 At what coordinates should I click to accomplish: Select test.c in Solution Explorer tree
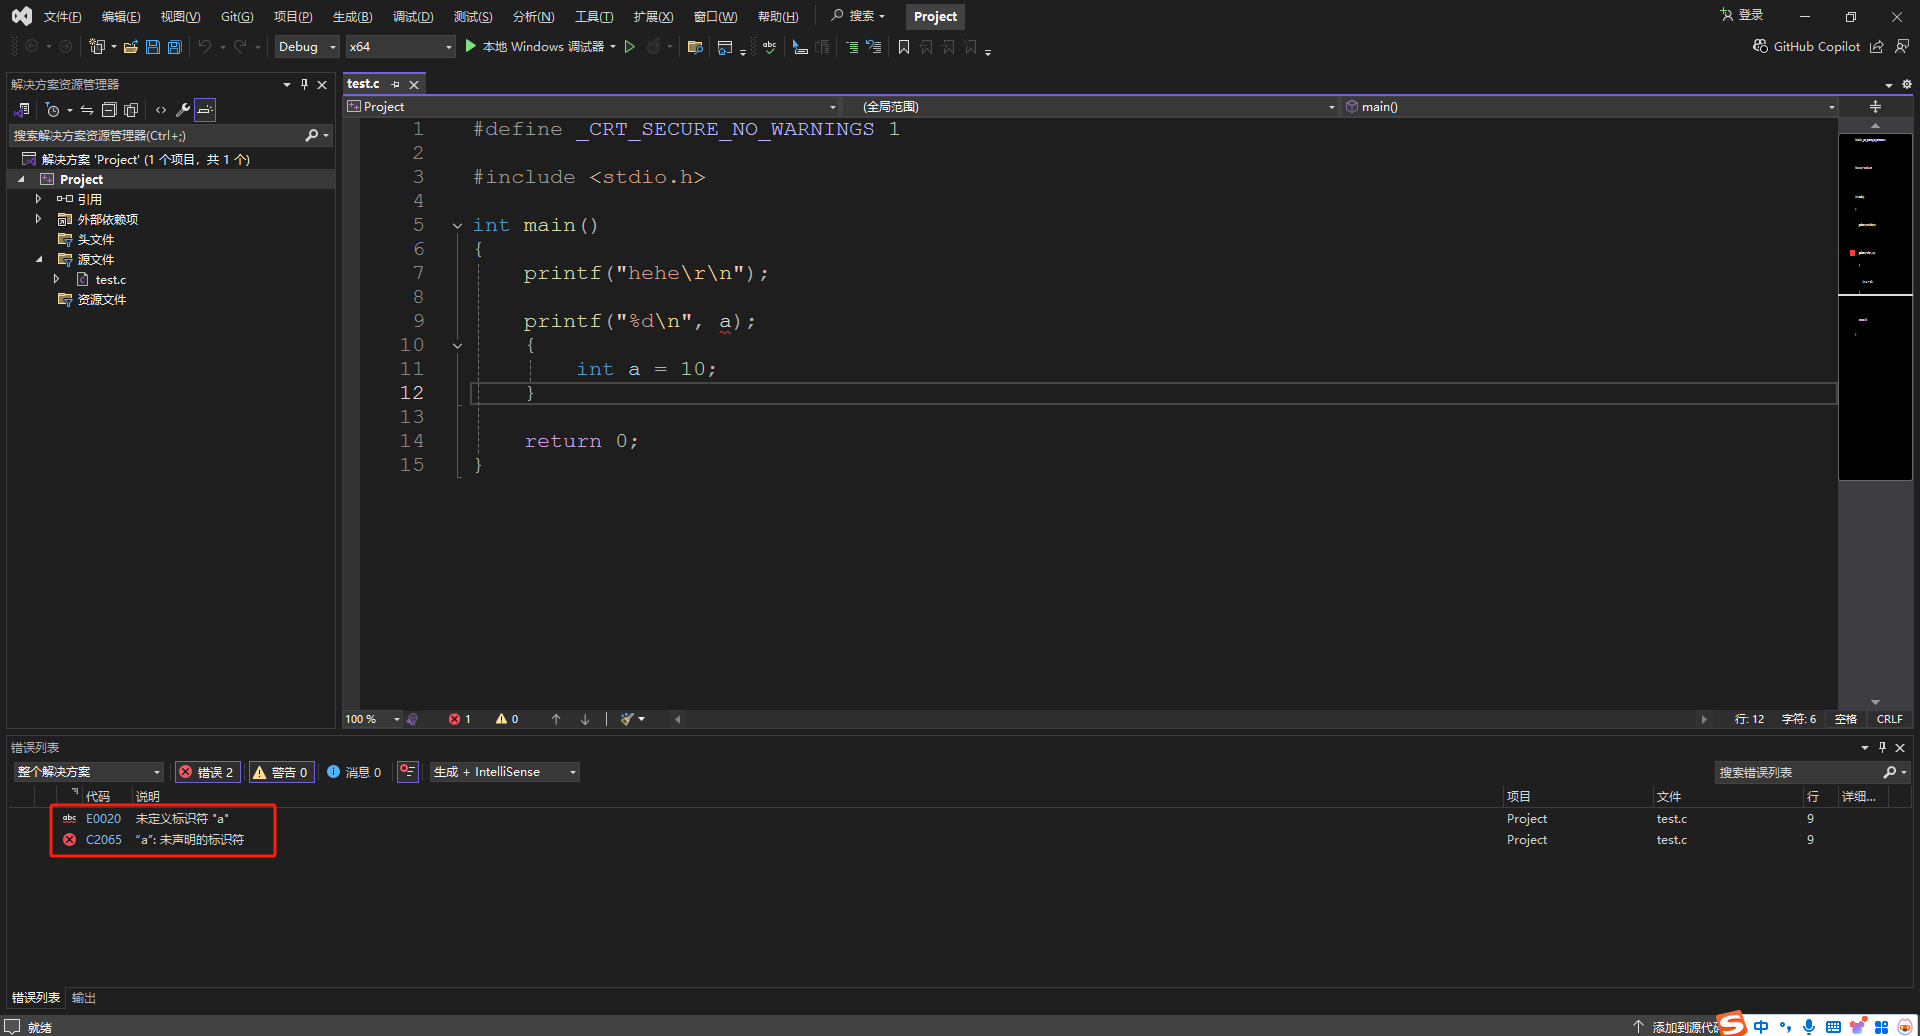[x=110, y=280]
